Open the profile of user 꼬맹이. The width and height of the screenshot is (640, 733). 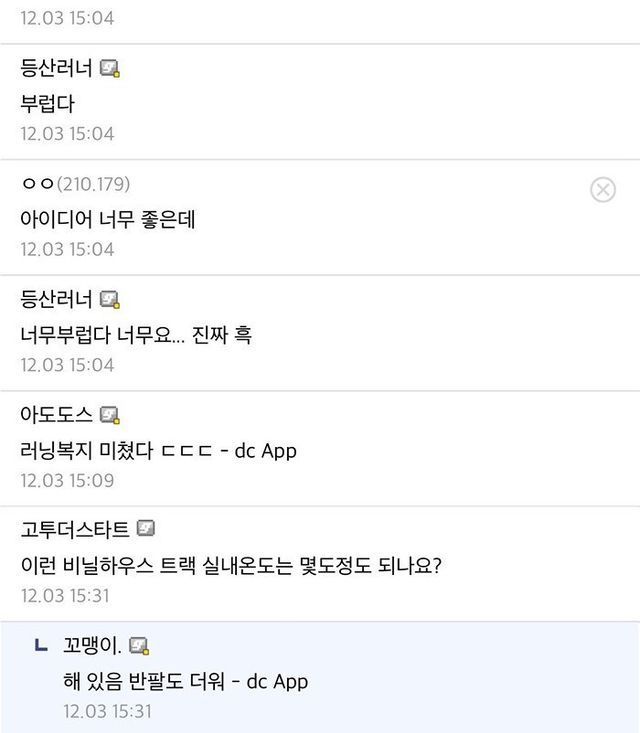pyautogui.click(x=92, y=646)
